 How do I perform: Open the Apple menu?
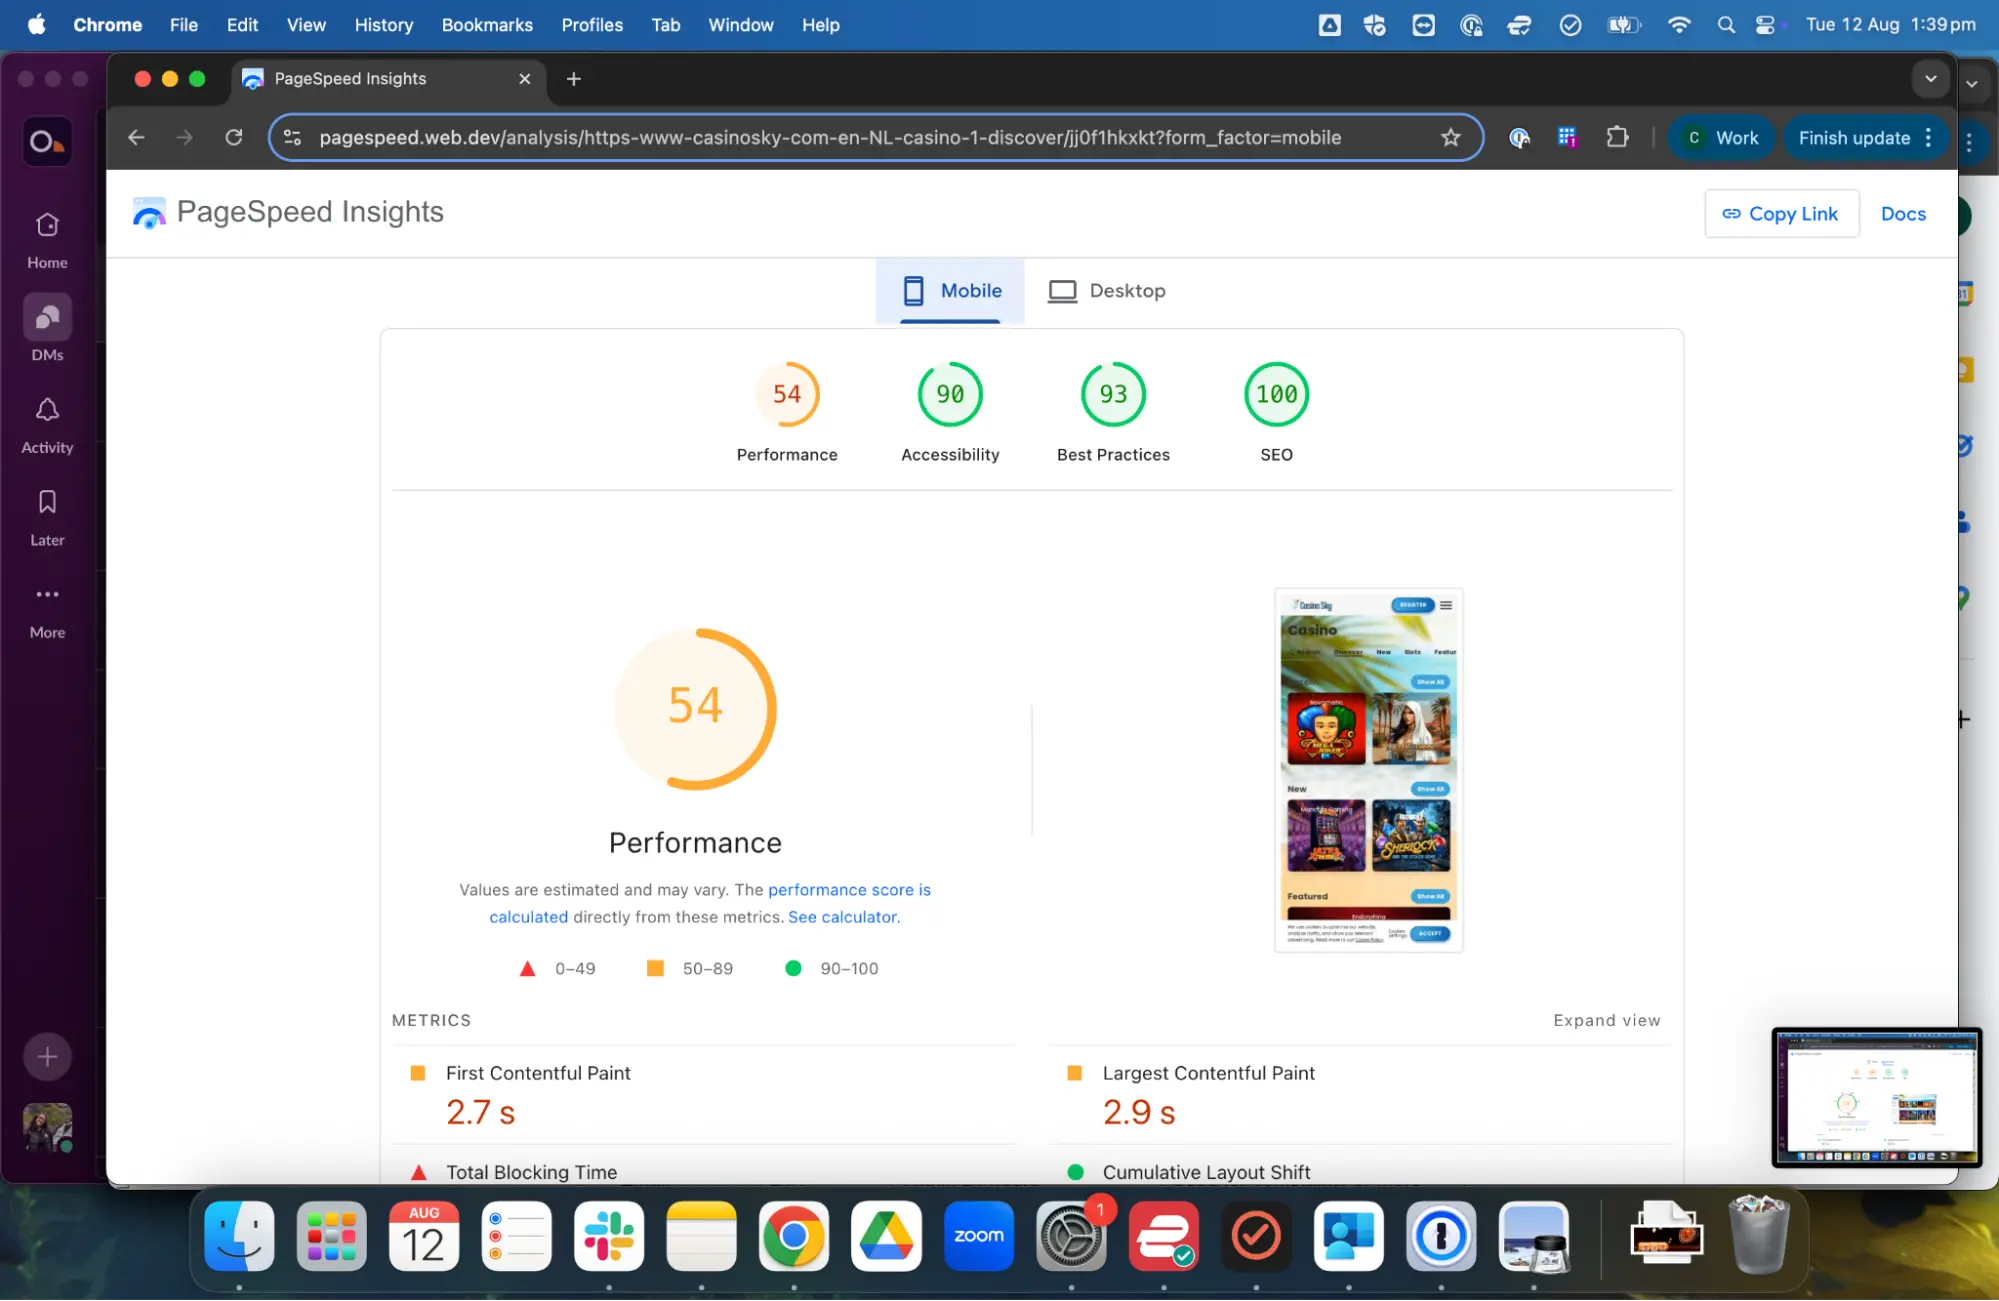click(x=37, y=25)
